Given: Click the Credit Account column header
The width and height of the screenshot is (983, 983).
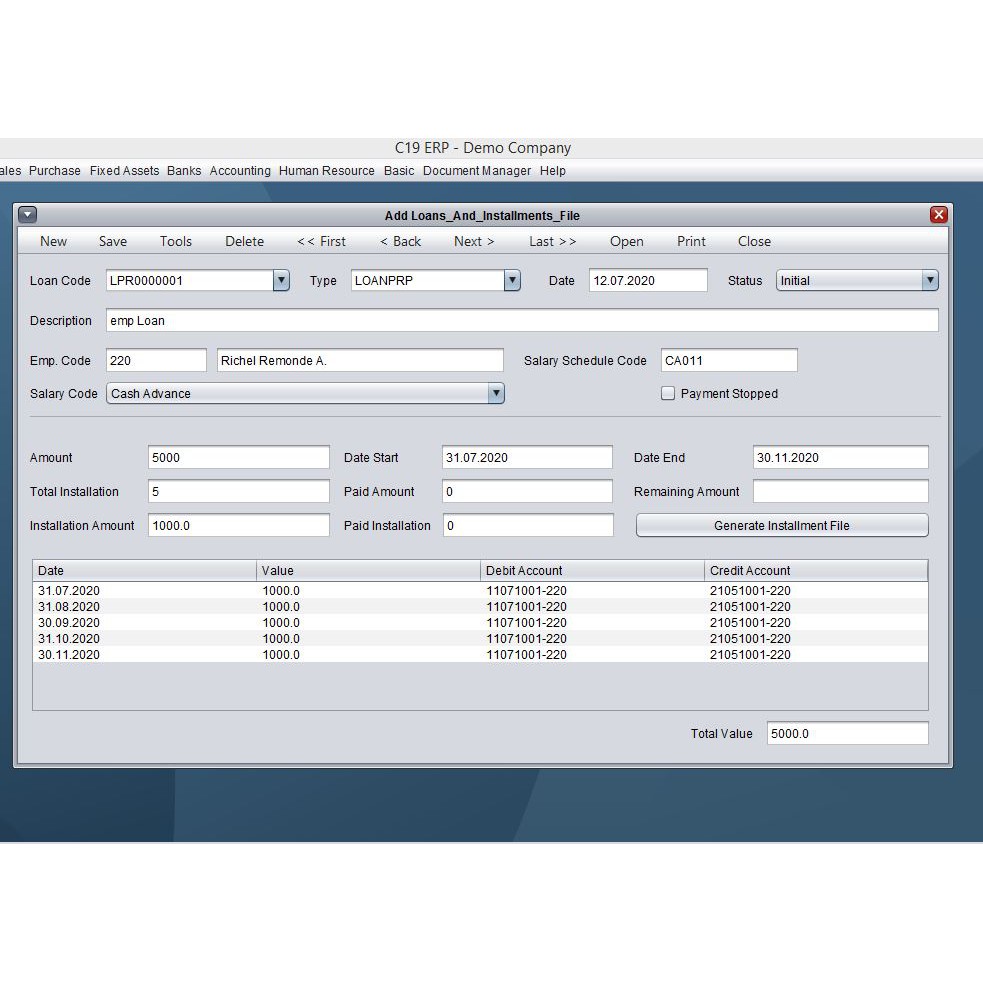Looking at the screenshot, I should pos(816,570).
